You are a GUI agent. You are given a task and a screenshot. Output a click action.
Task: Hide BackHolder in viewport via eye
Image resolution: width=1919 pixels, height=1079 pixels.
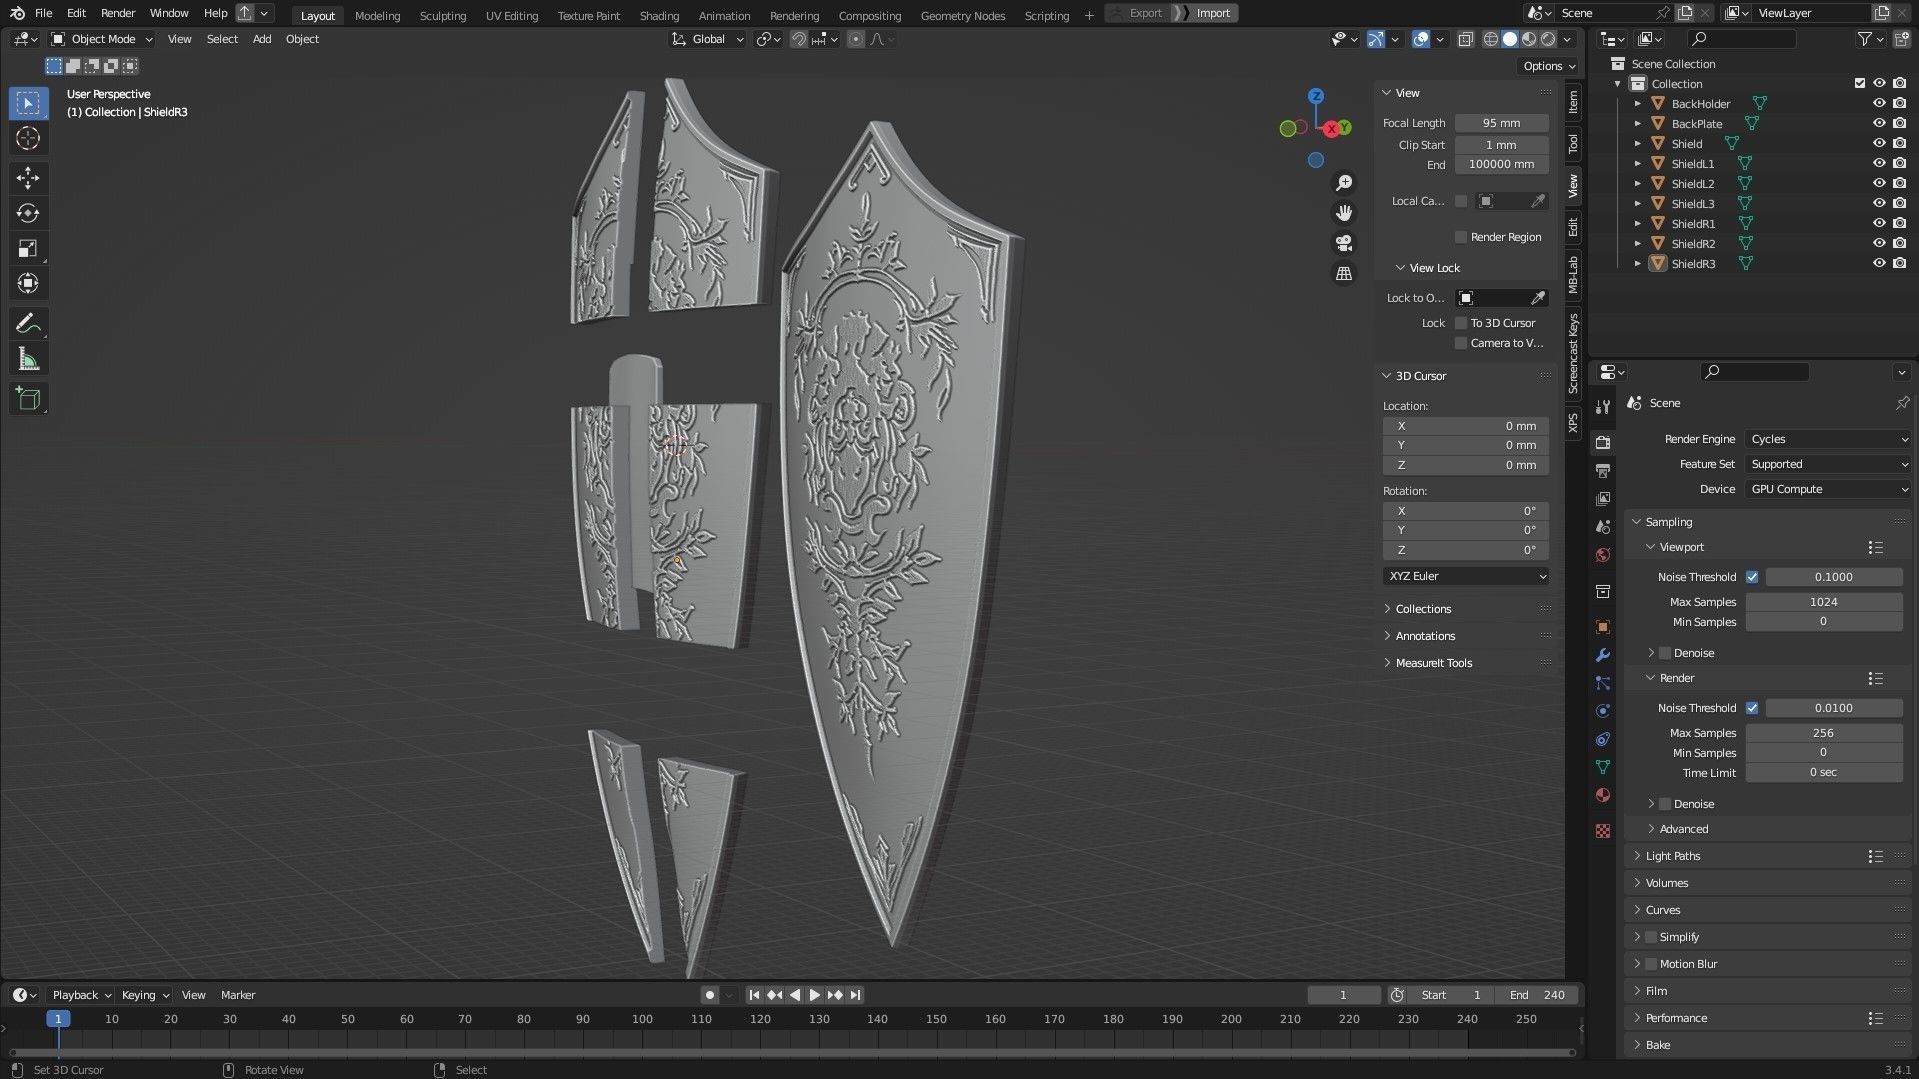pos(1879,103)
